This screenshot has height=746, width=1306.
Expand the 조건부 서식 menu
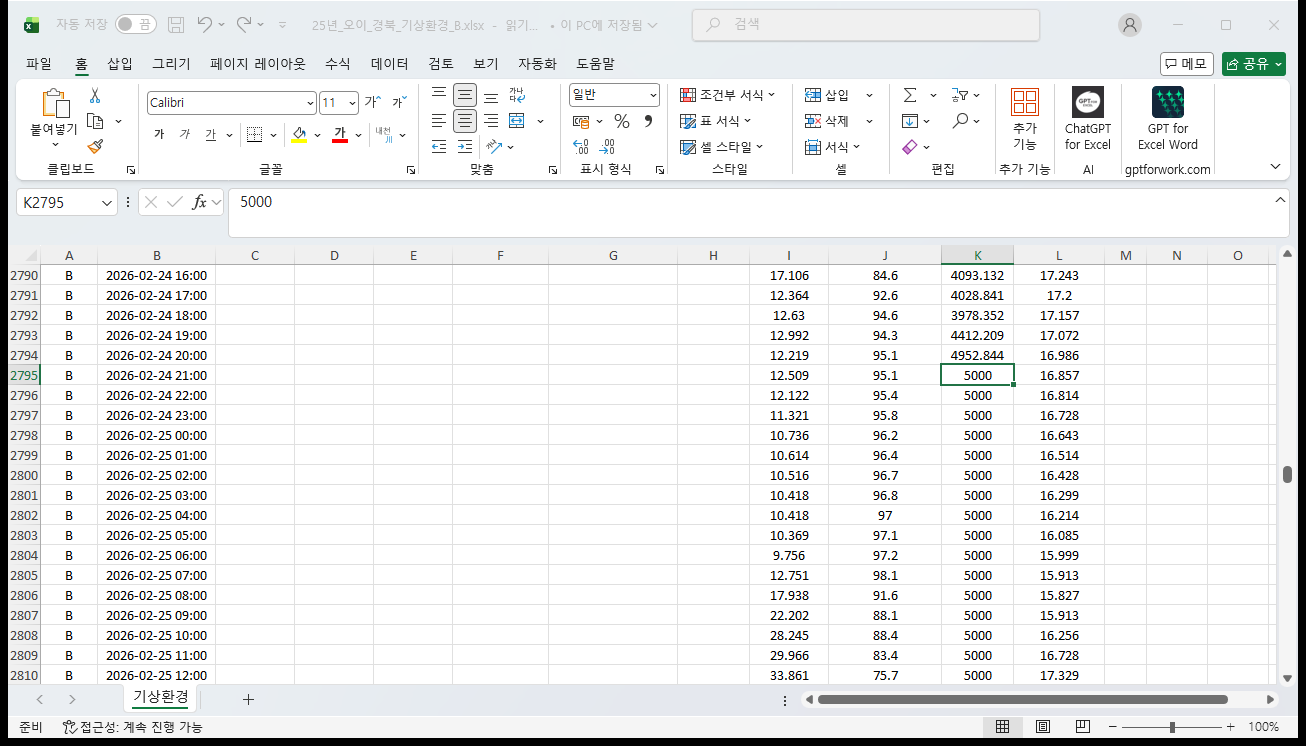click(727, 95)
